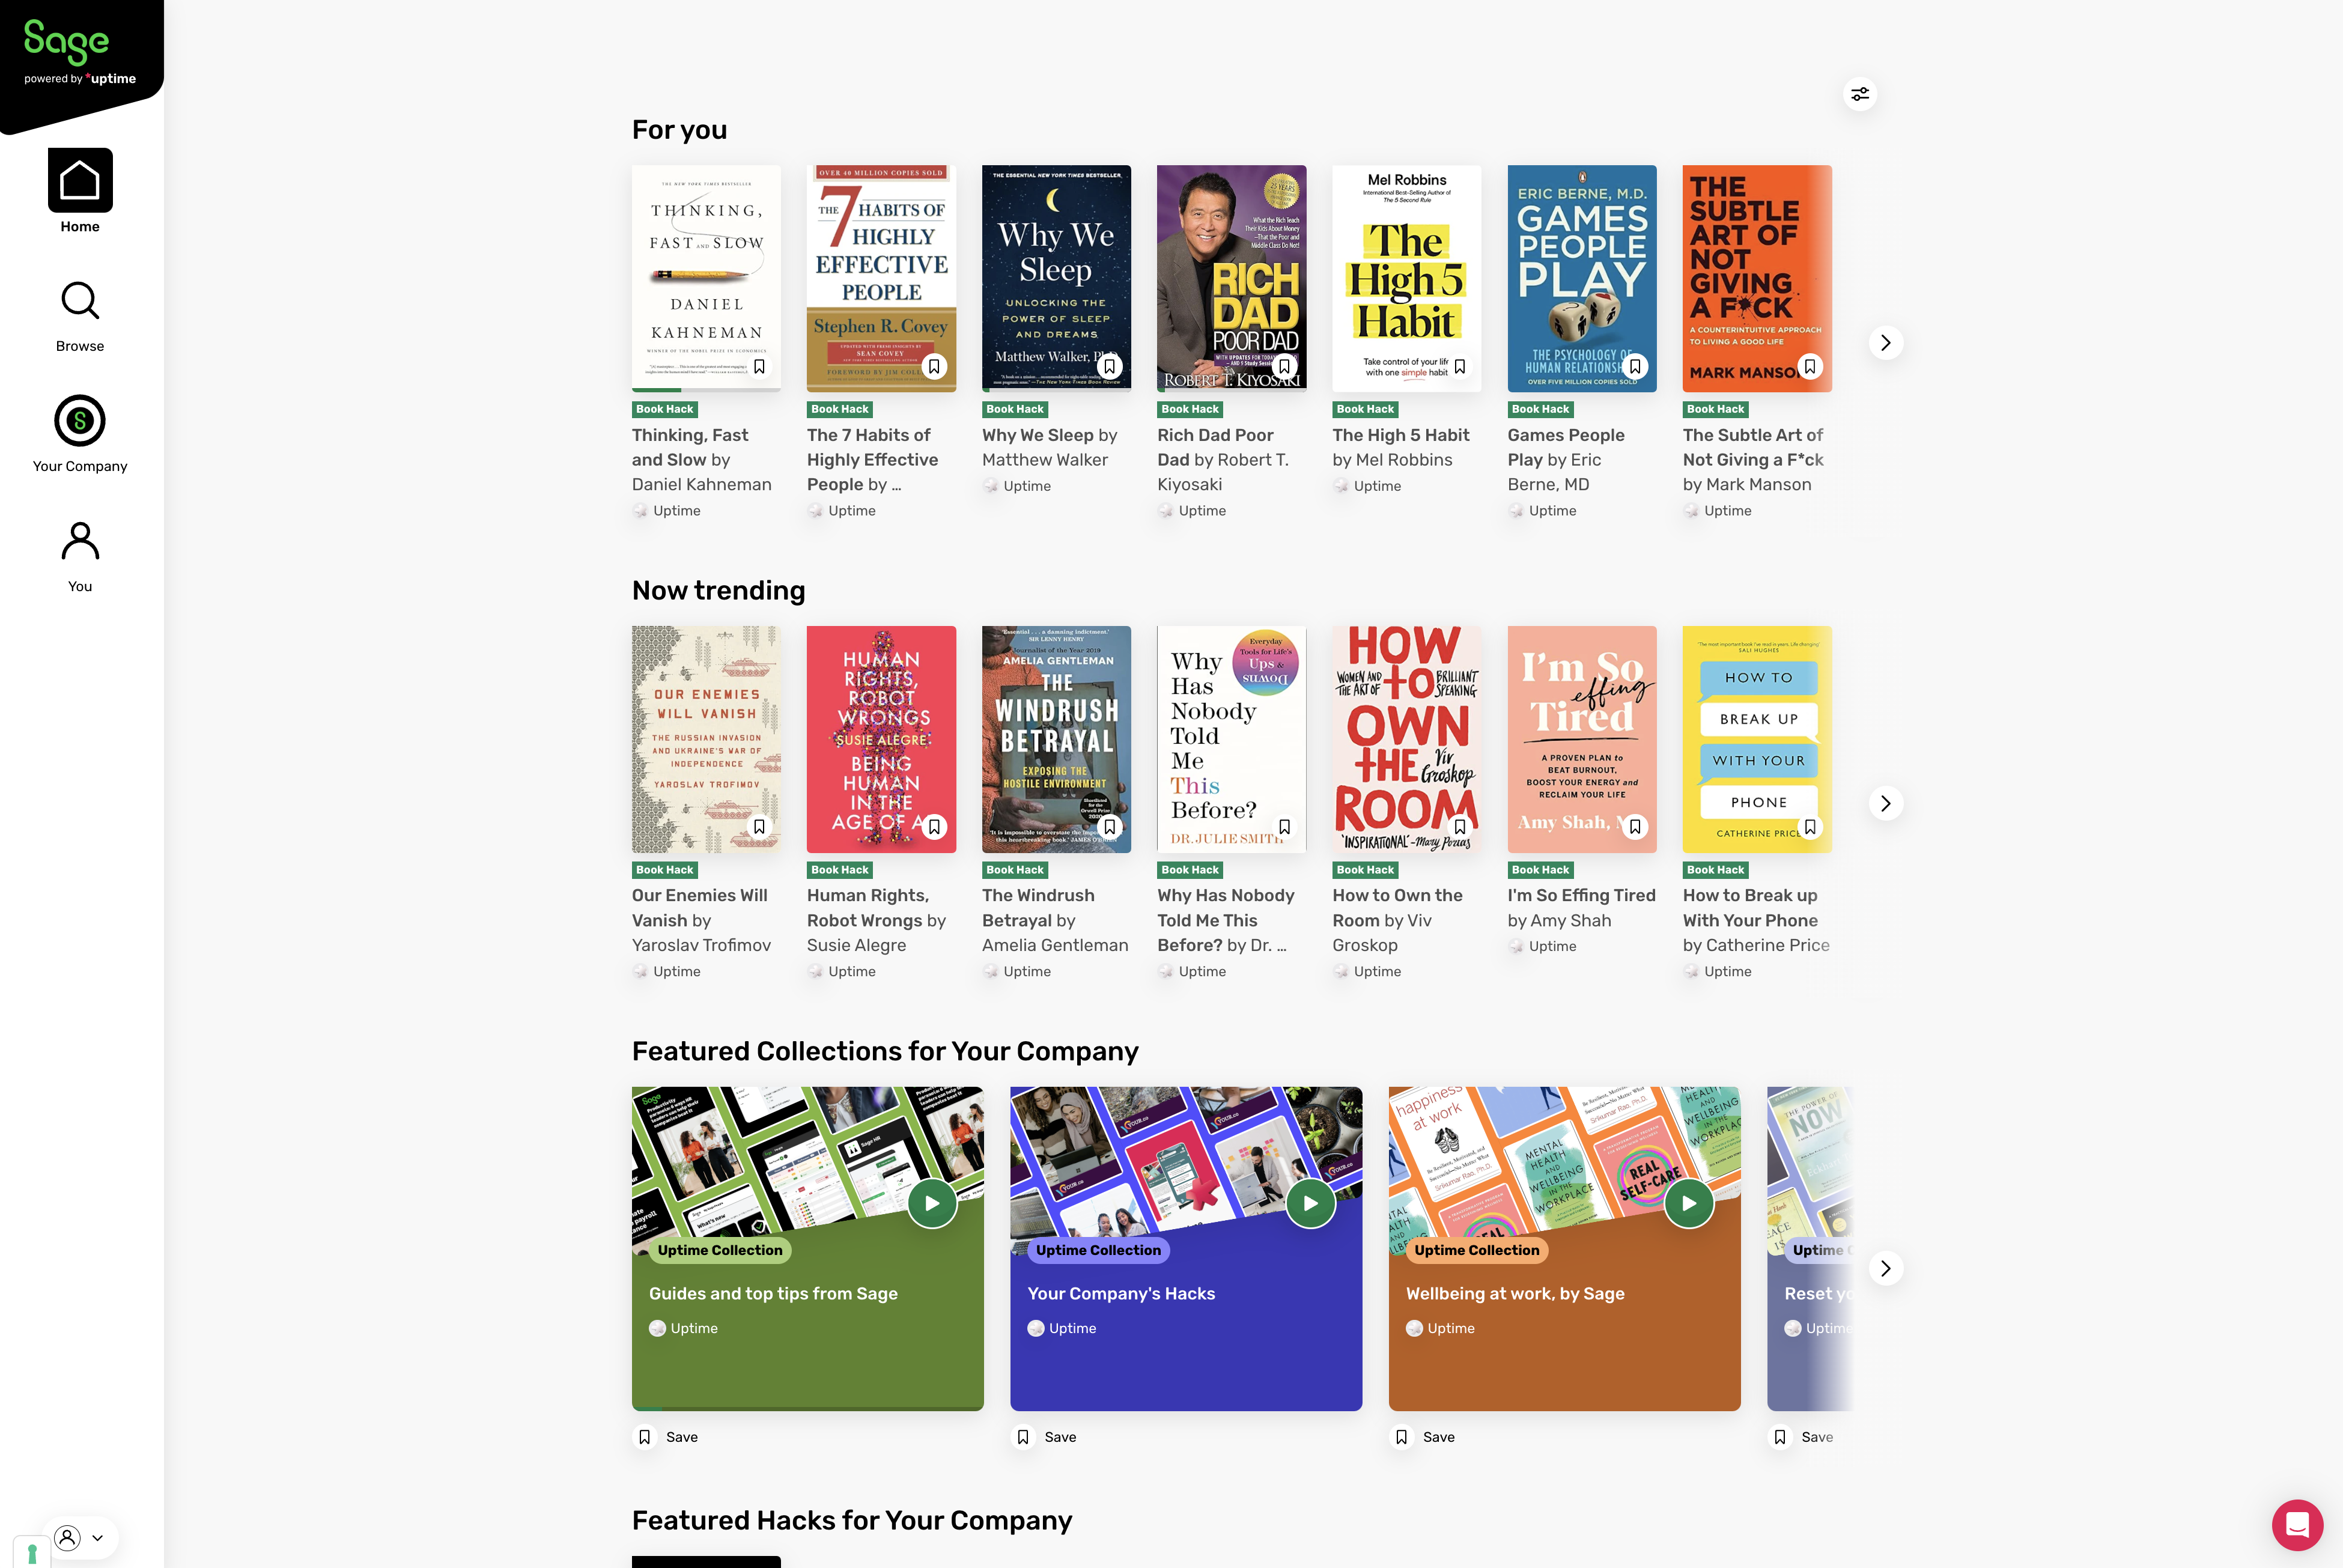Open the You profile icon
Viewport: 2343px width, 1568px height.
tap(80, 541)
